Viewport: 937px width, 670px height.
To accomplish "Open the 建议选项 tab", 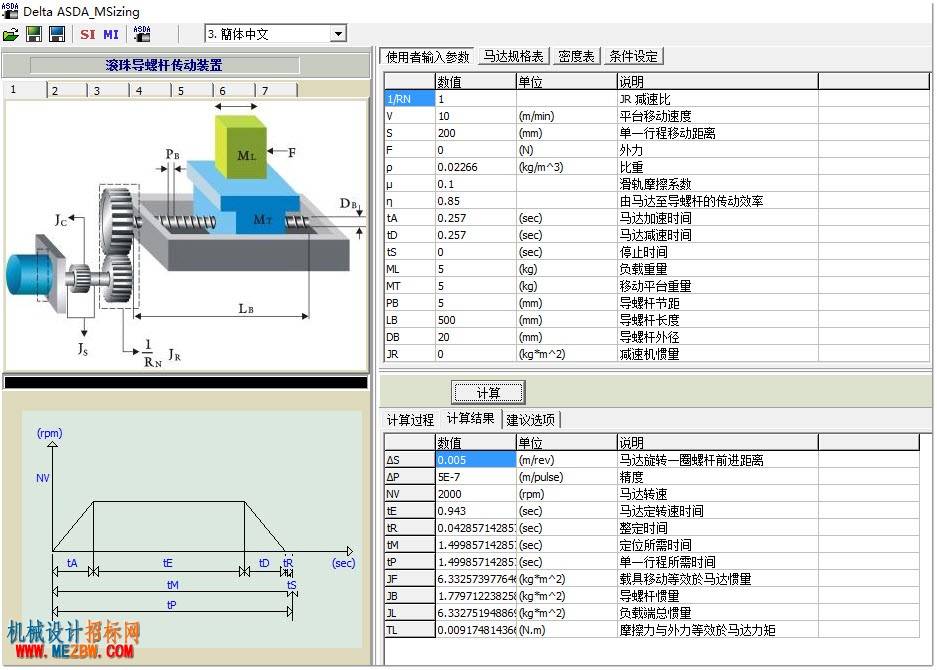I will pos(531,420).
